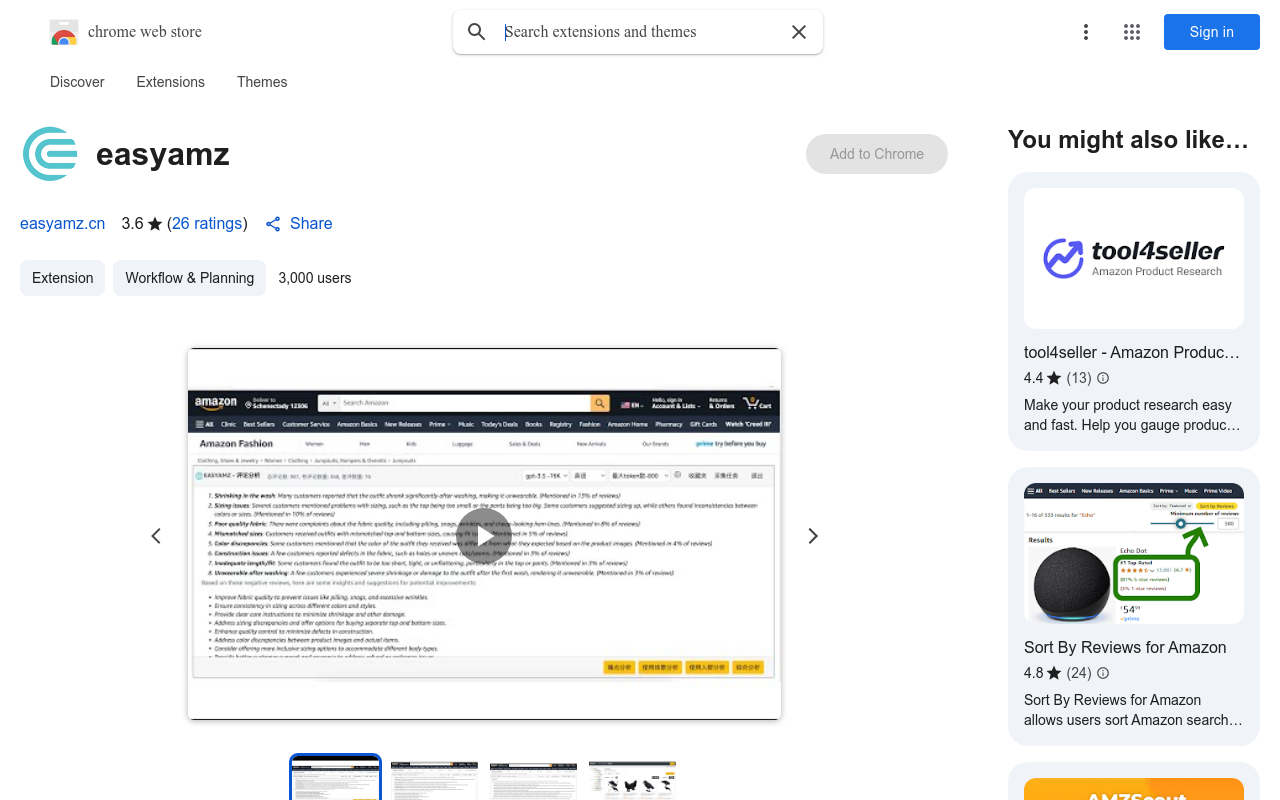Open the Extensions tab

[171, 82]
